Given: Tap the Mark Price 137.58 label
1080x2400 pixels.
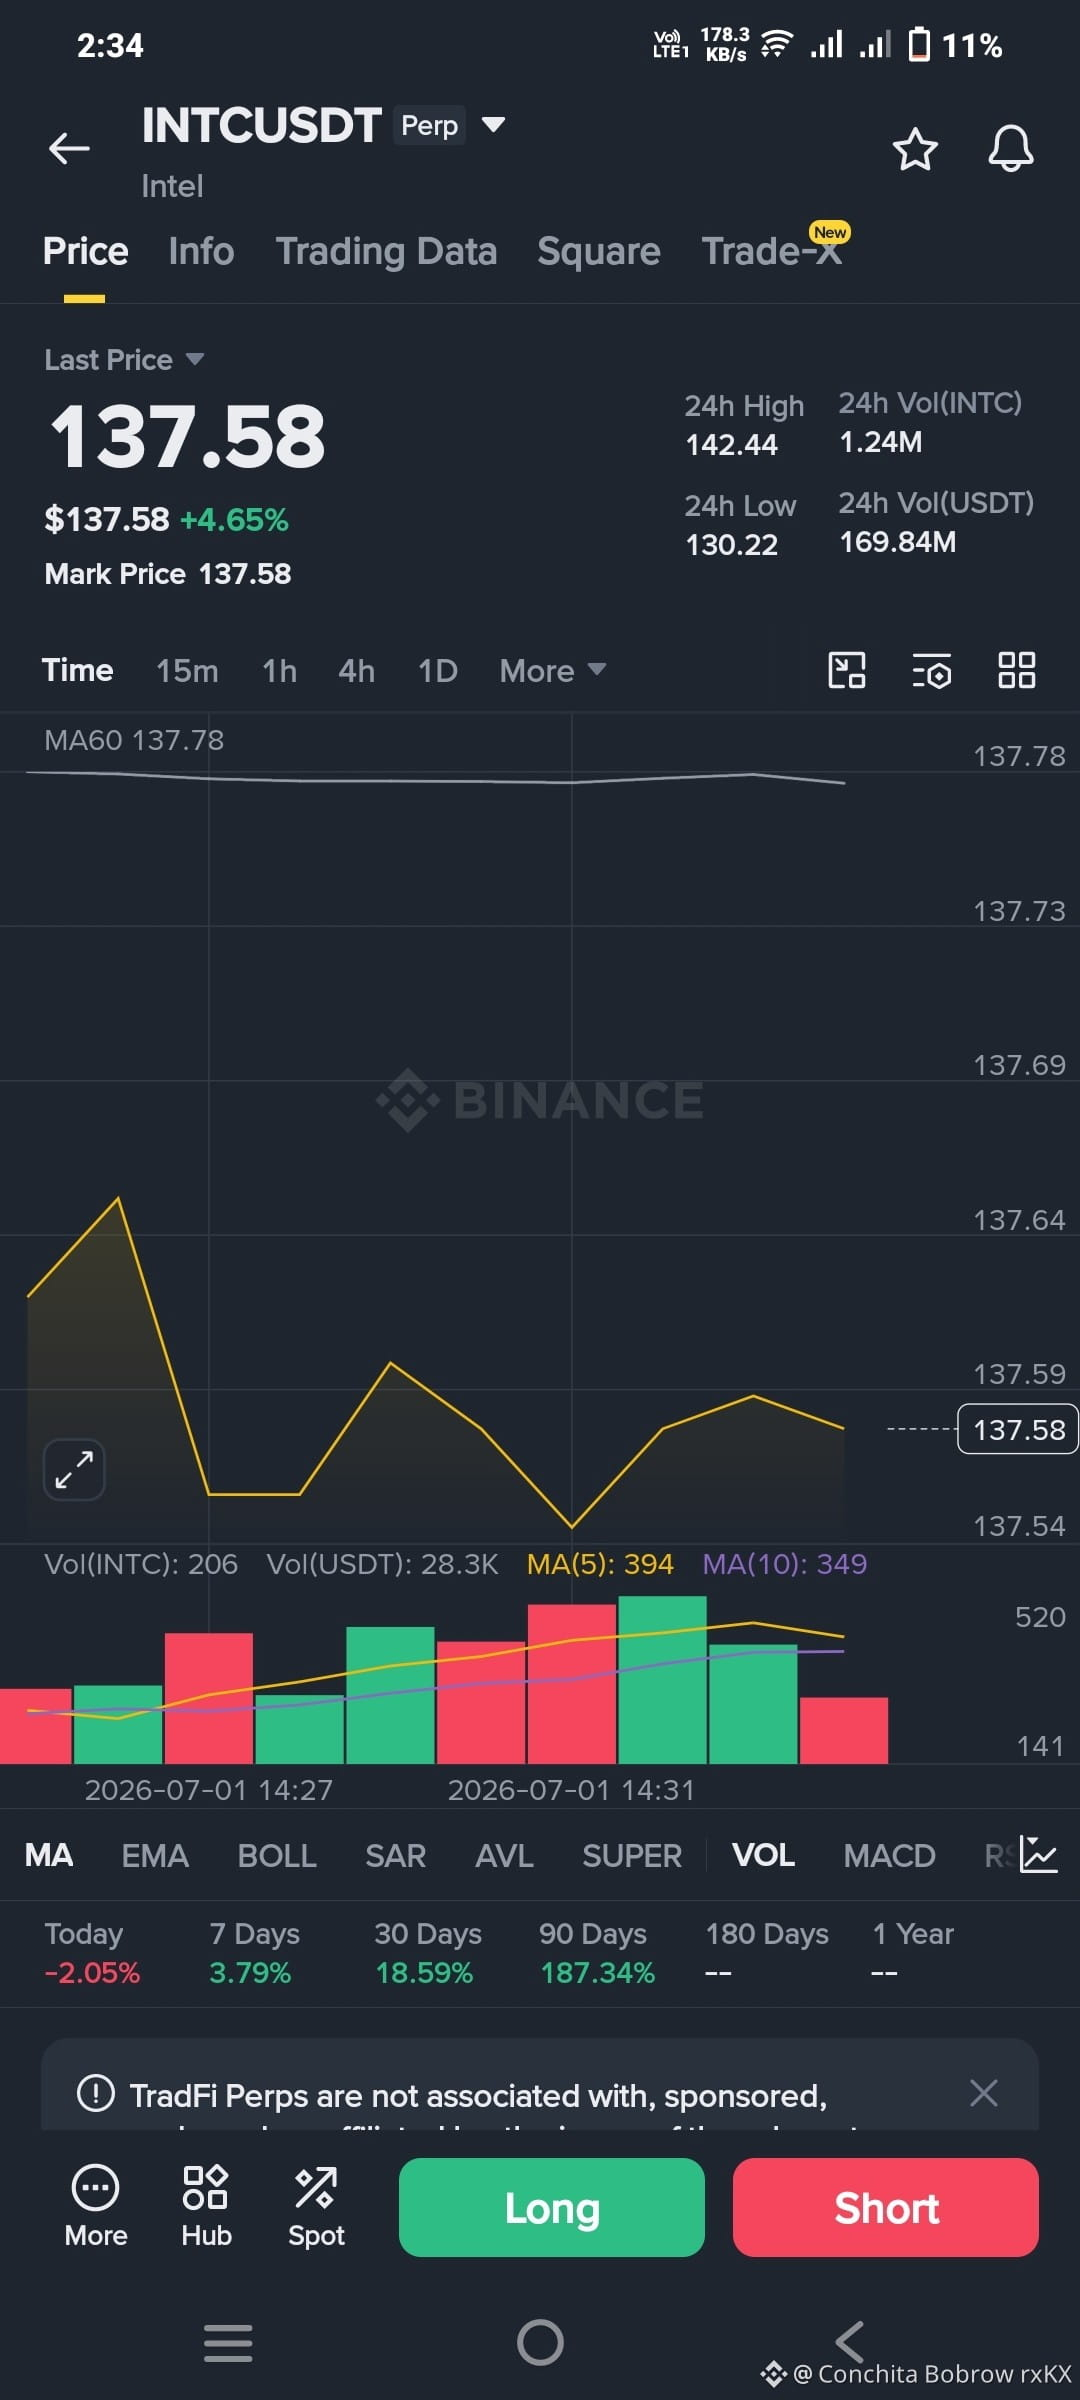Looking at the screenshot, I should (x=168, y=574).
